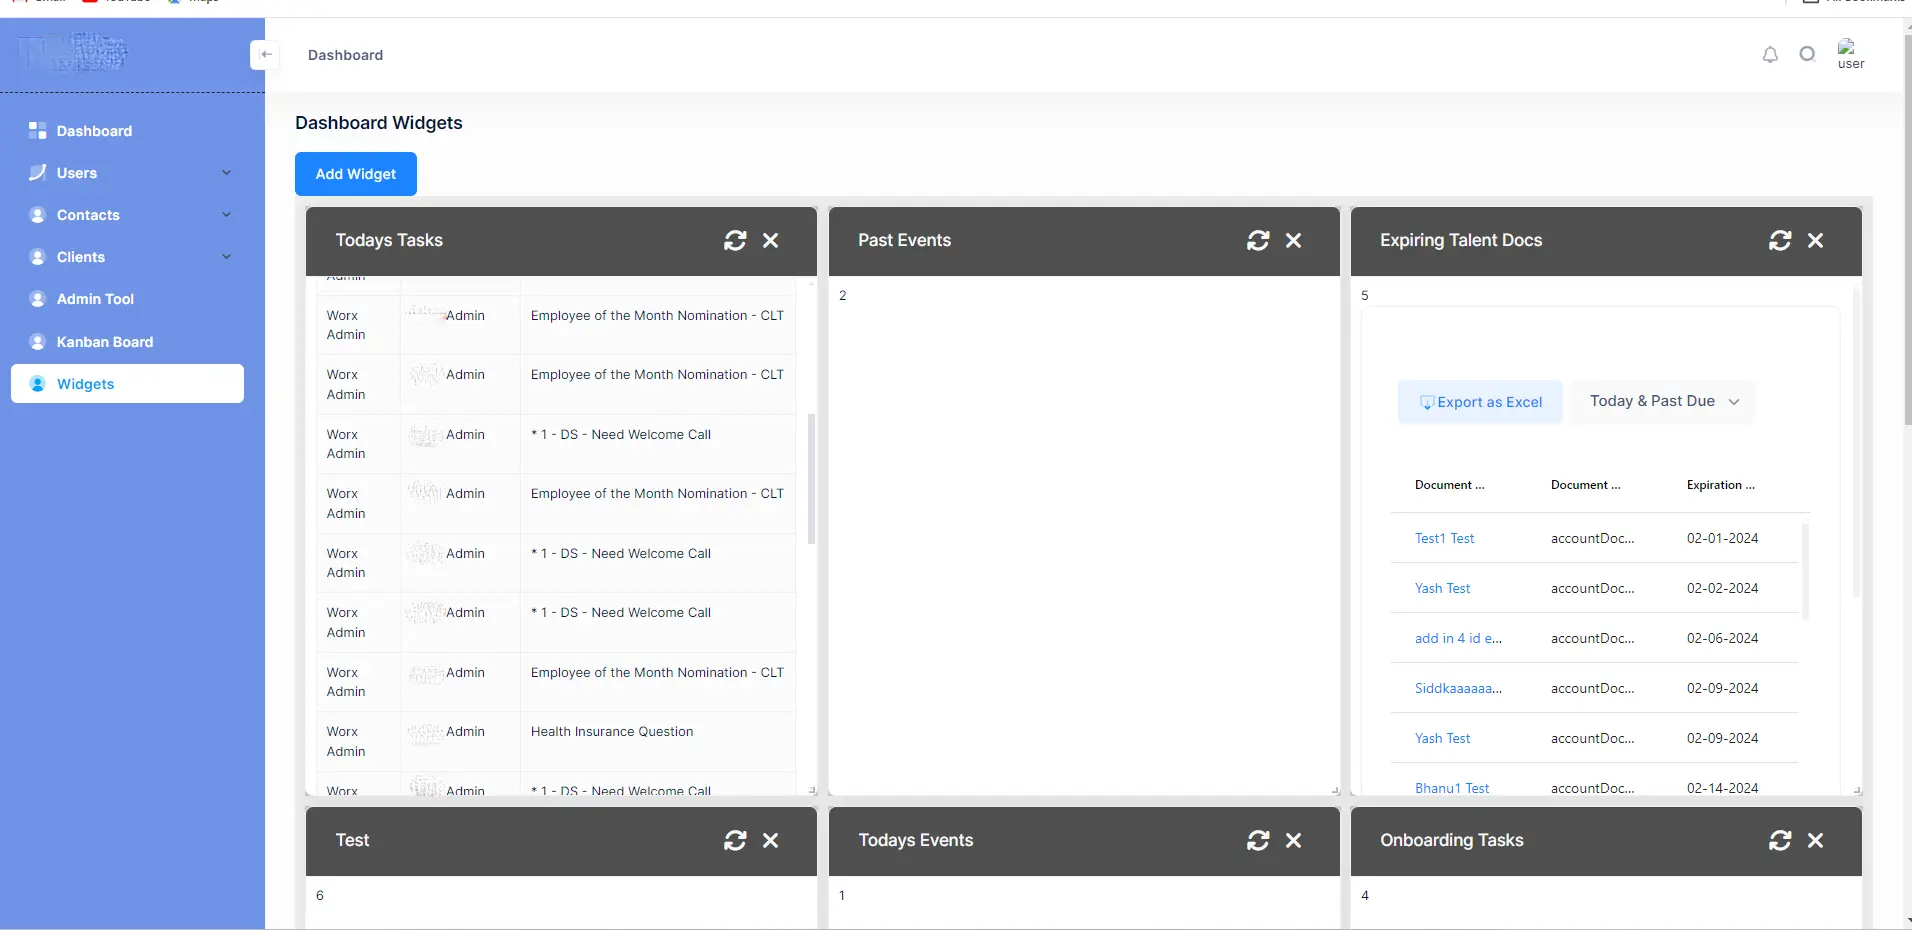Open the Siddkaaaaaa document link
The image size is (1912, 930).
(x=1457, y=688)
